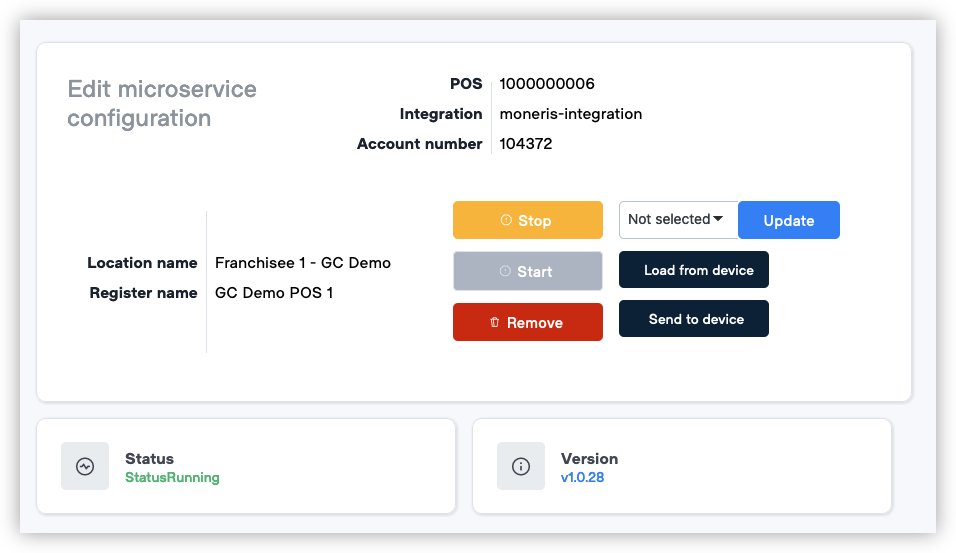Click the Version info icon
The width and height of the screenshot is (956, 553).
click(521, 466)
